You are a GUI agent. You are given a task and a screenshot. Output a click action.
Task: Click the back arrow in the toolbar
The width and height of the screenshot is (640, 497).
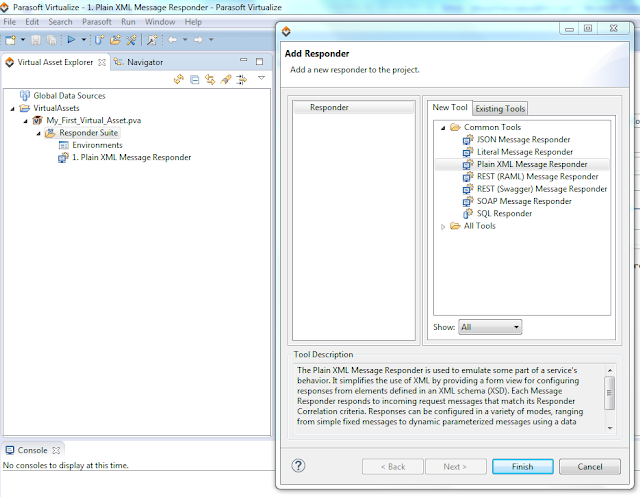[172, 40]
